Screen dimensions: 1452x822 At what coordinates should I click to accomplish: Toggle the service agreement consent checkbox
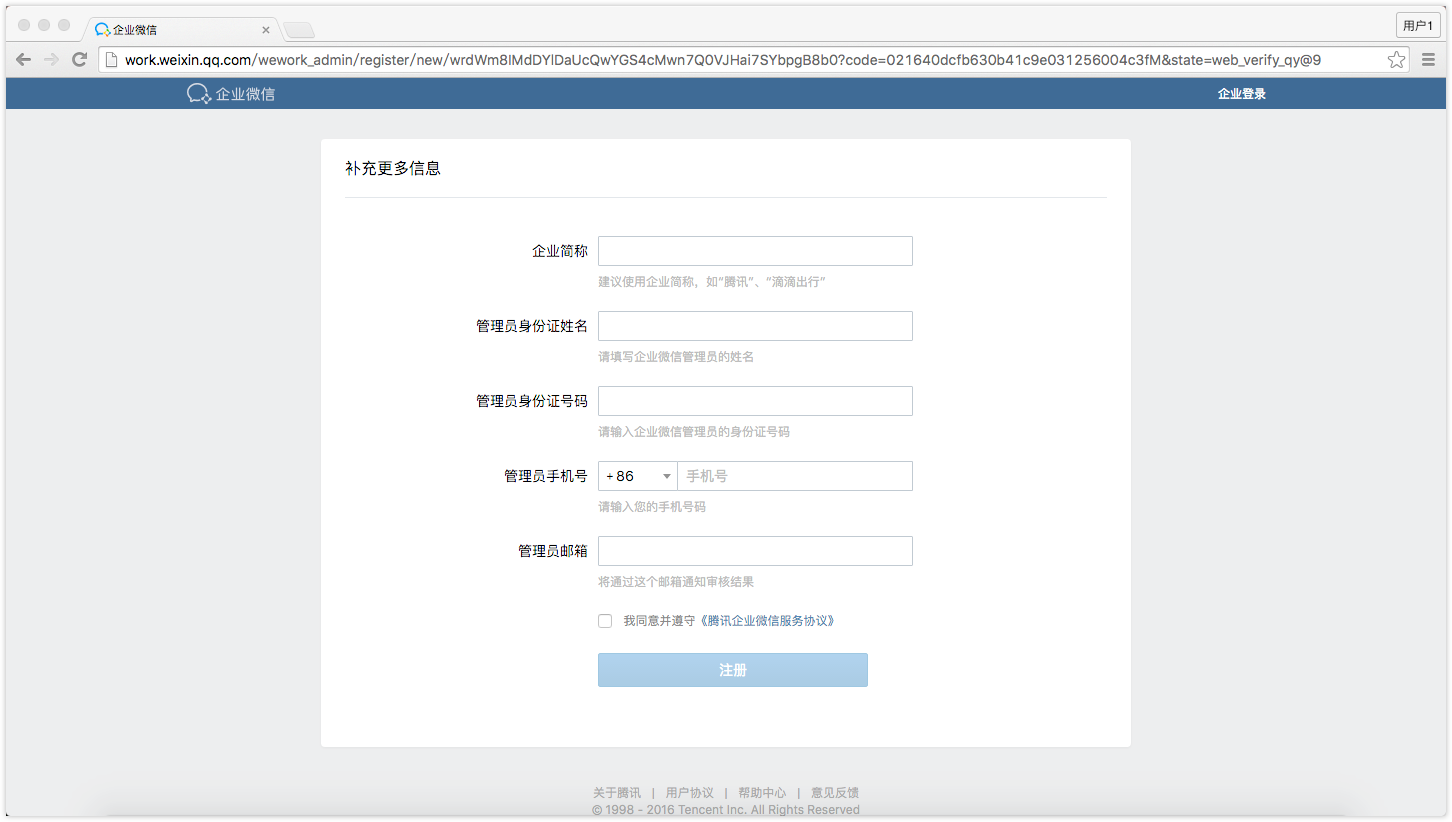pos(605,620)
